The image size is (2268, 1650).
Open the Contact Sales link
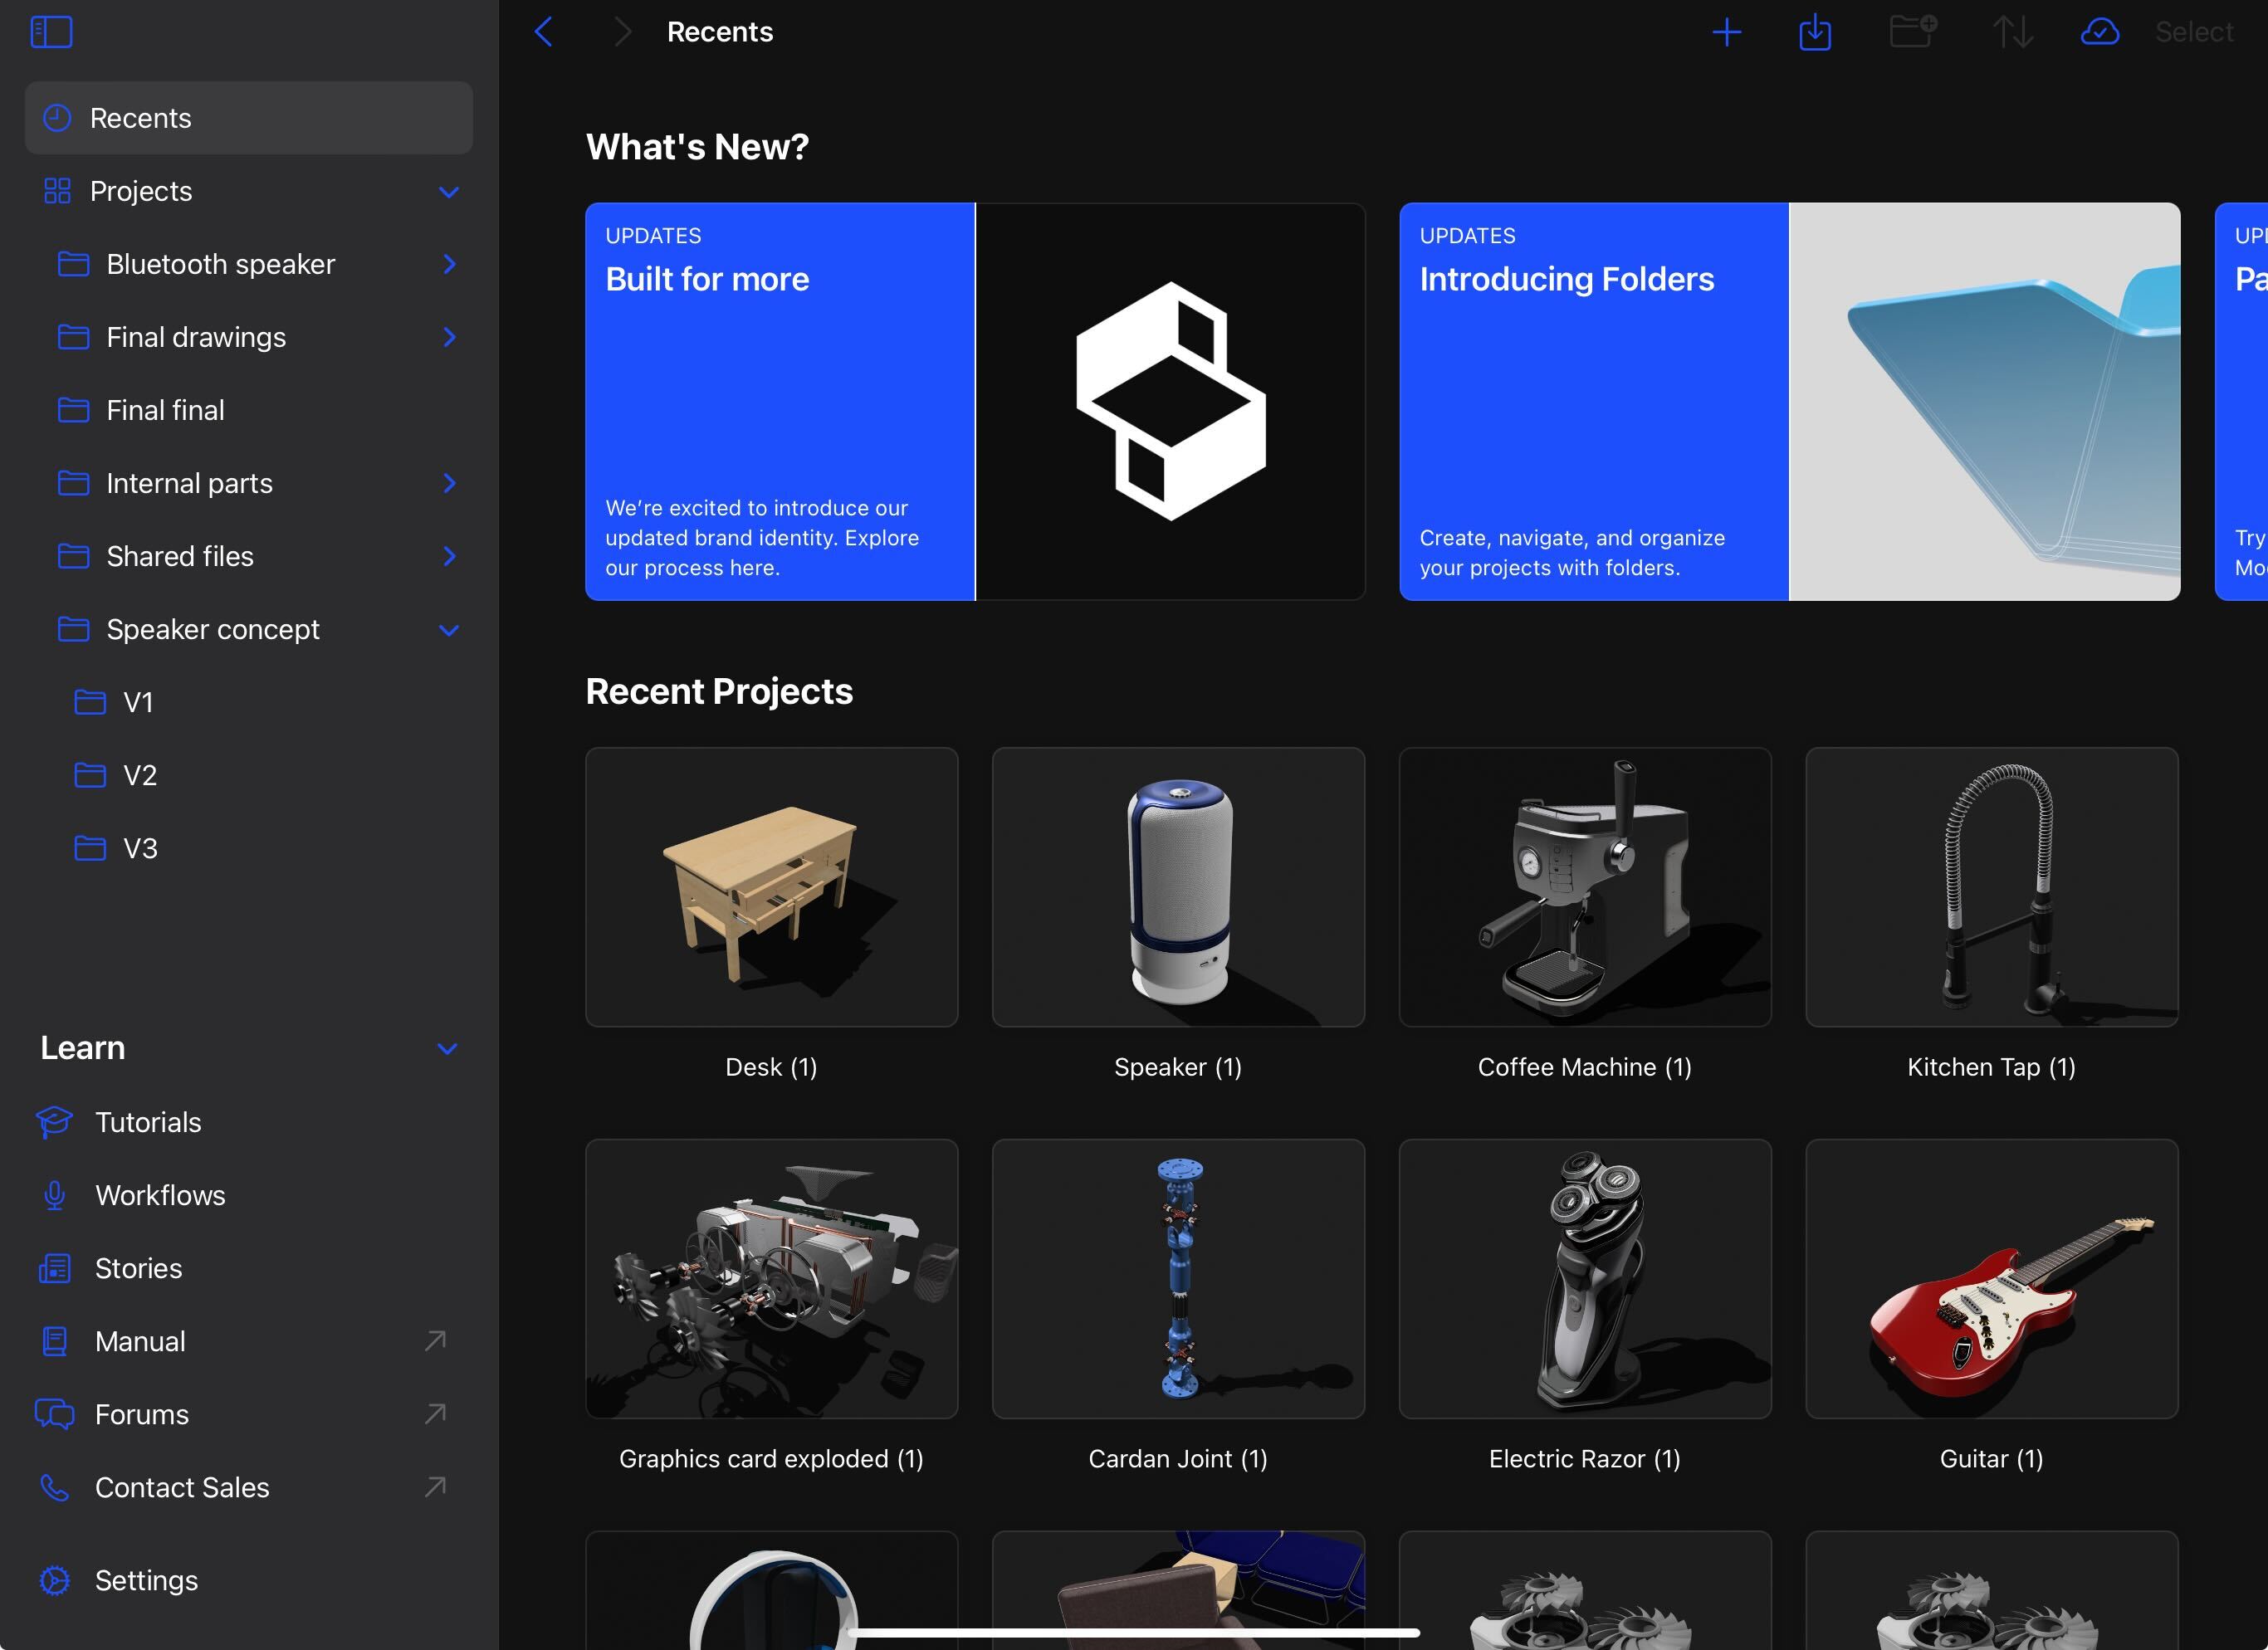[x=181, y=1487]
